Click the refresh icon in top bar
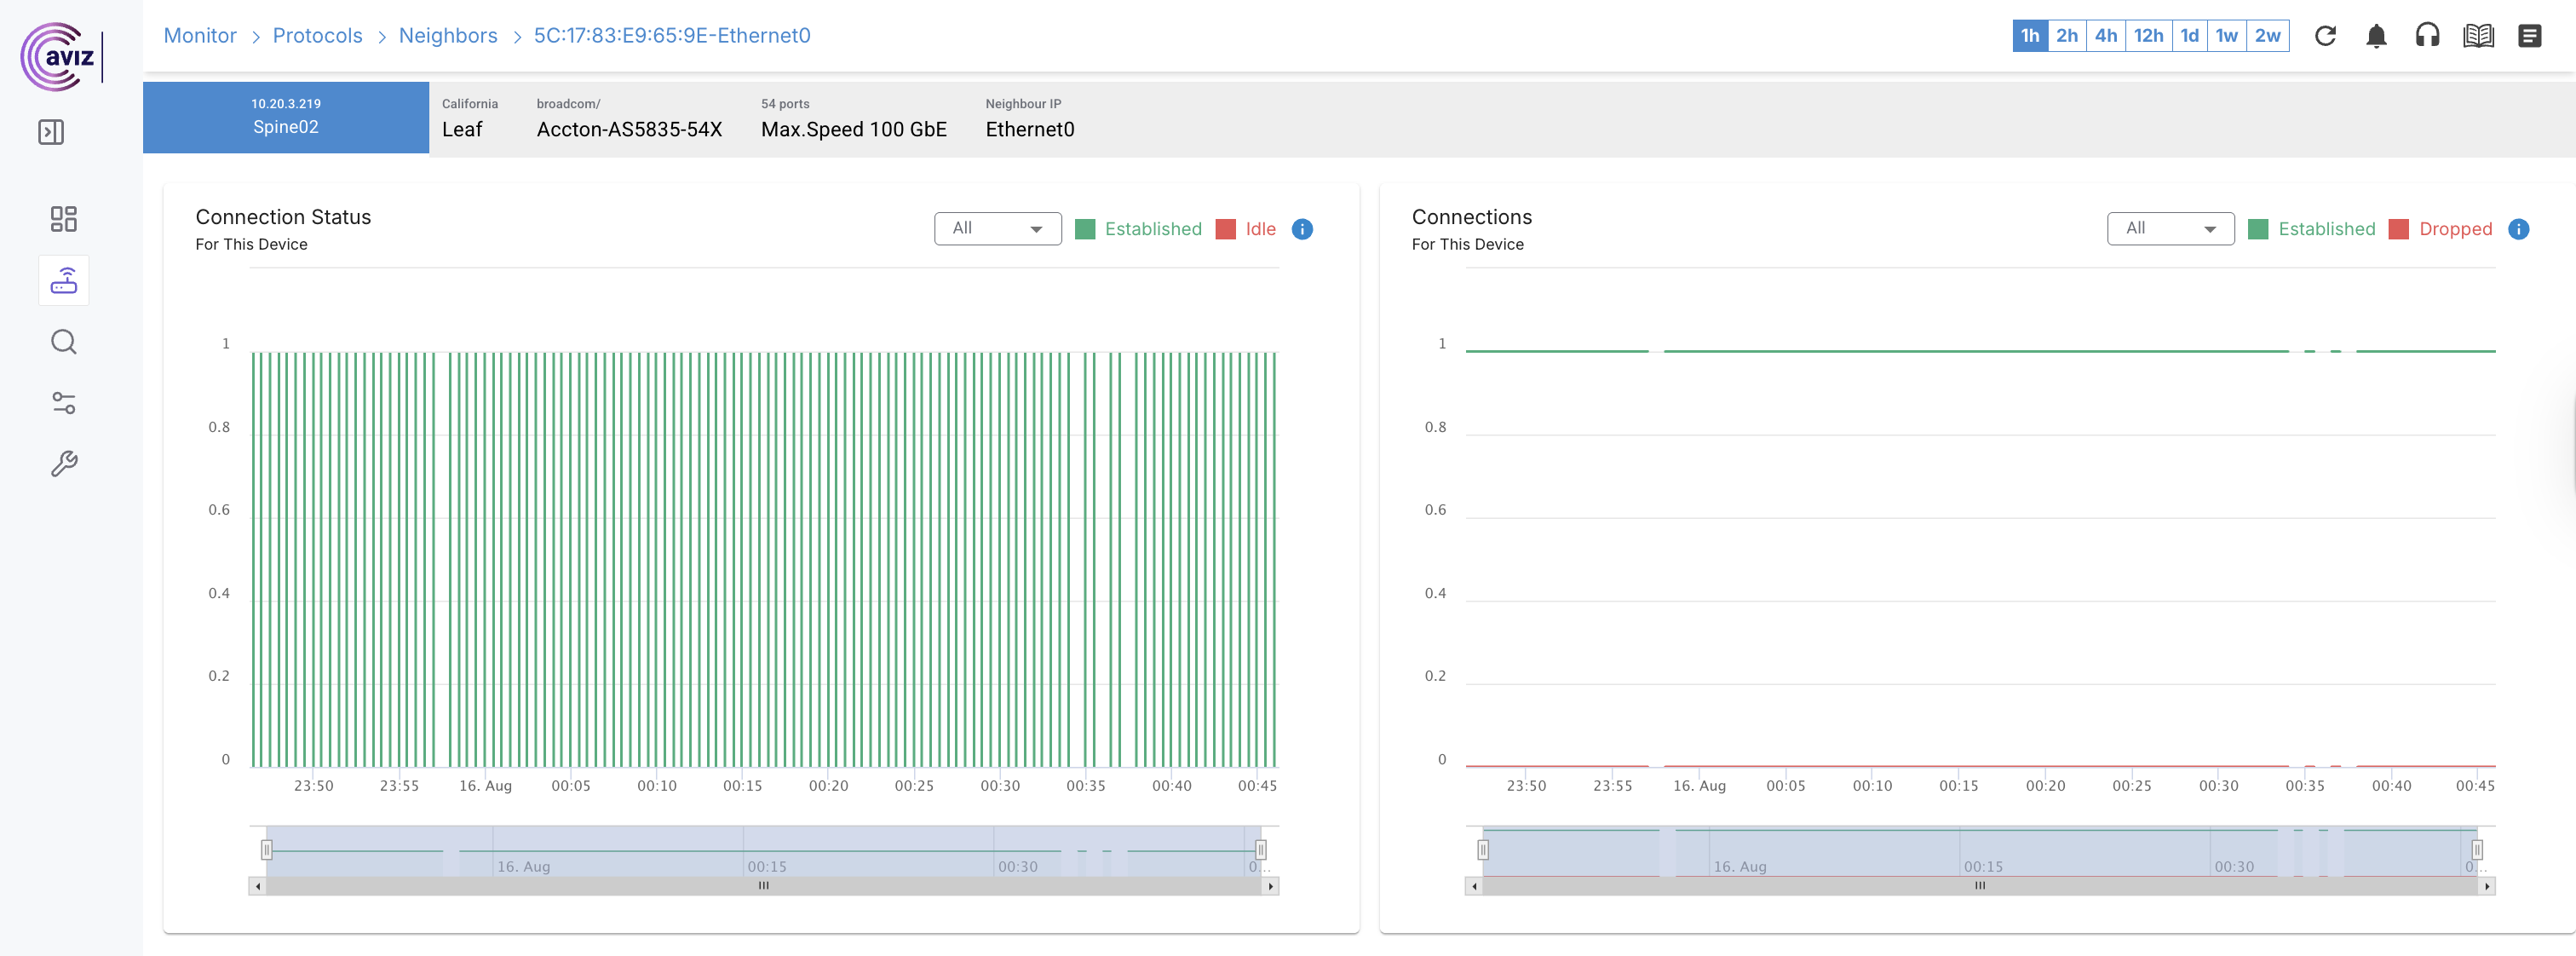Image resolution: width=2576 pixels, height=956 pixels. (2325, 36)
